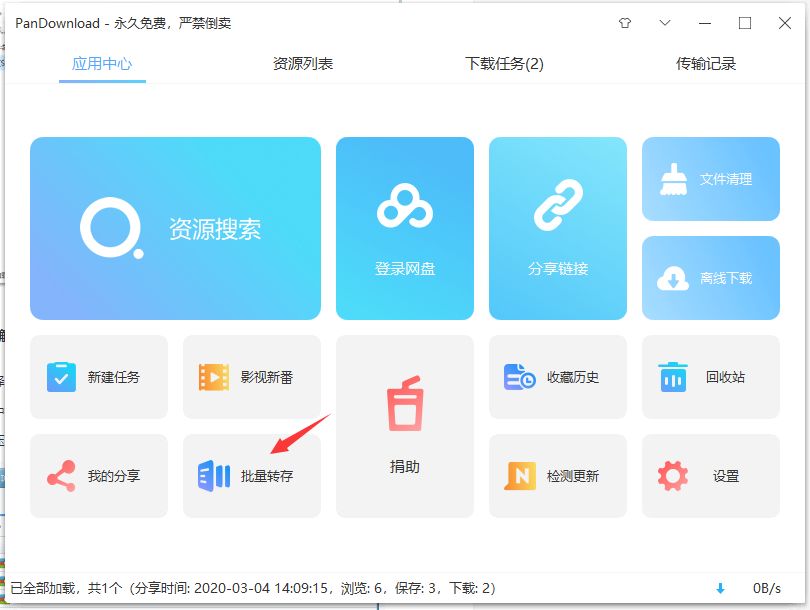Open 文件清理 label

coord(726,179)
